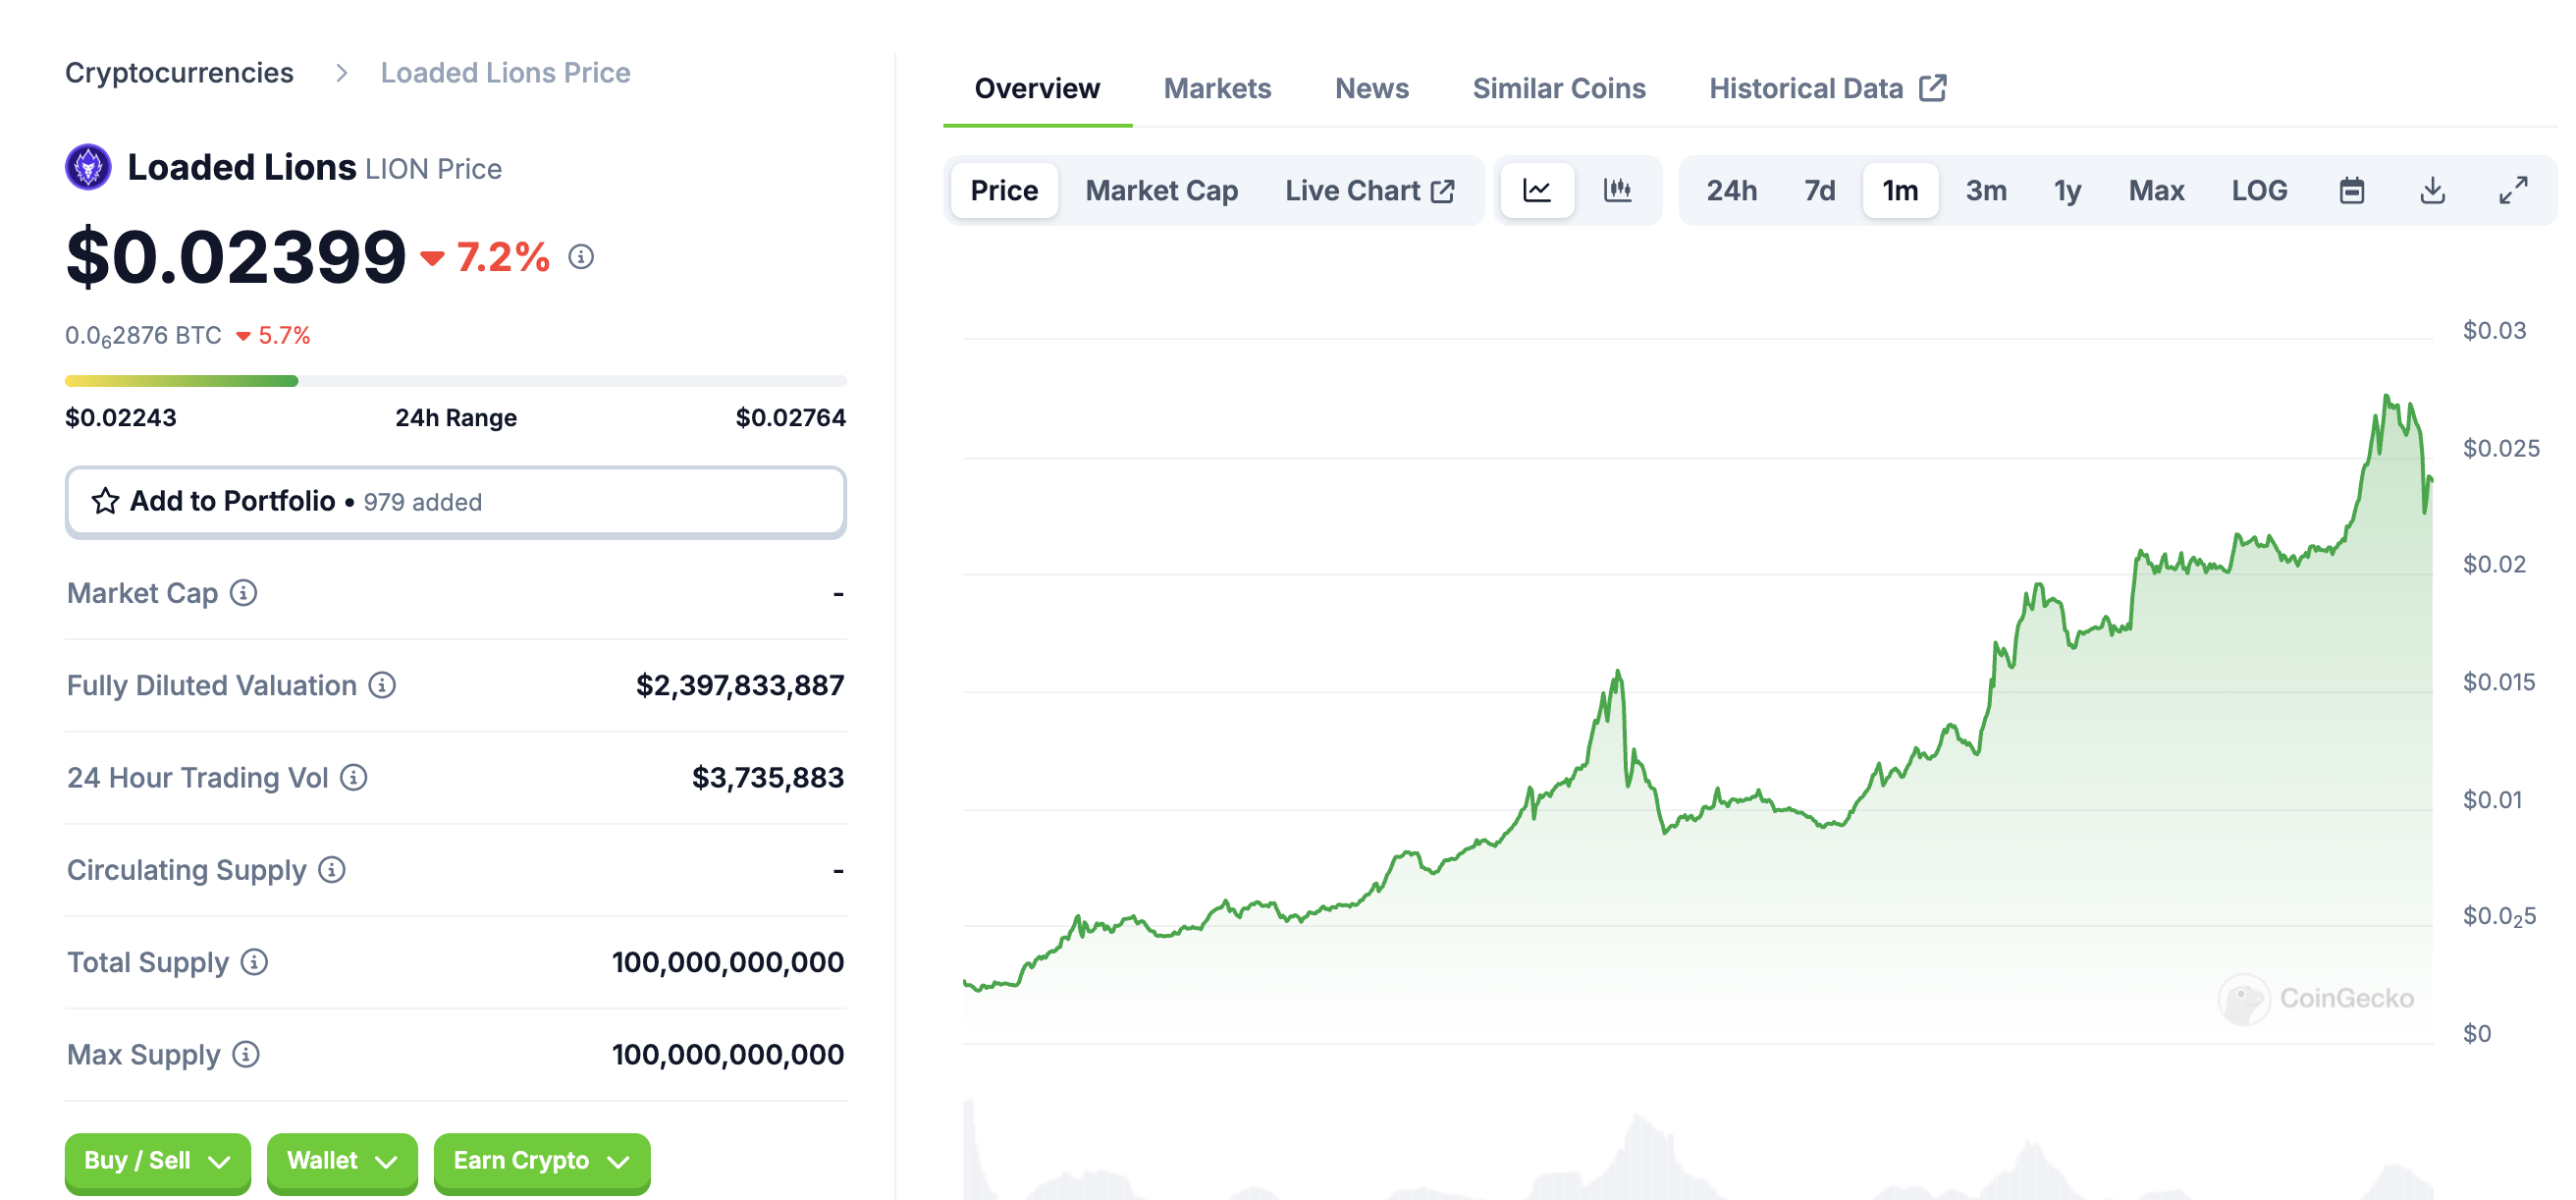Switch to the Markets tab

pos(1216,88)
